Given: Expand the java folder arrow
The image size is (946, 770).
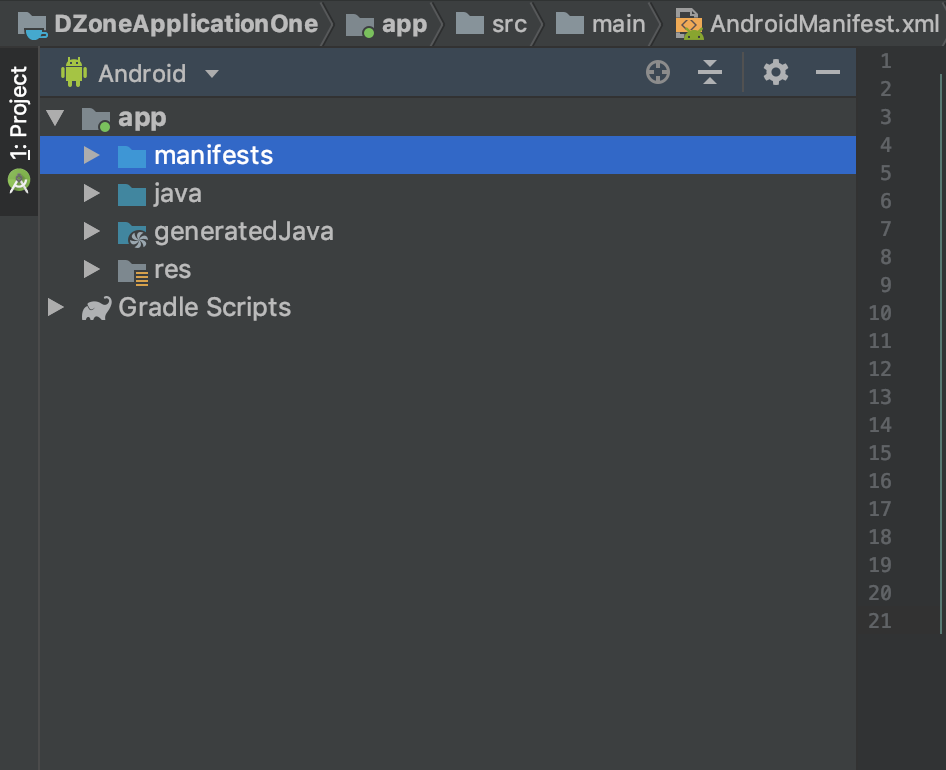Looking at the screenshot, I should point(92,194).
